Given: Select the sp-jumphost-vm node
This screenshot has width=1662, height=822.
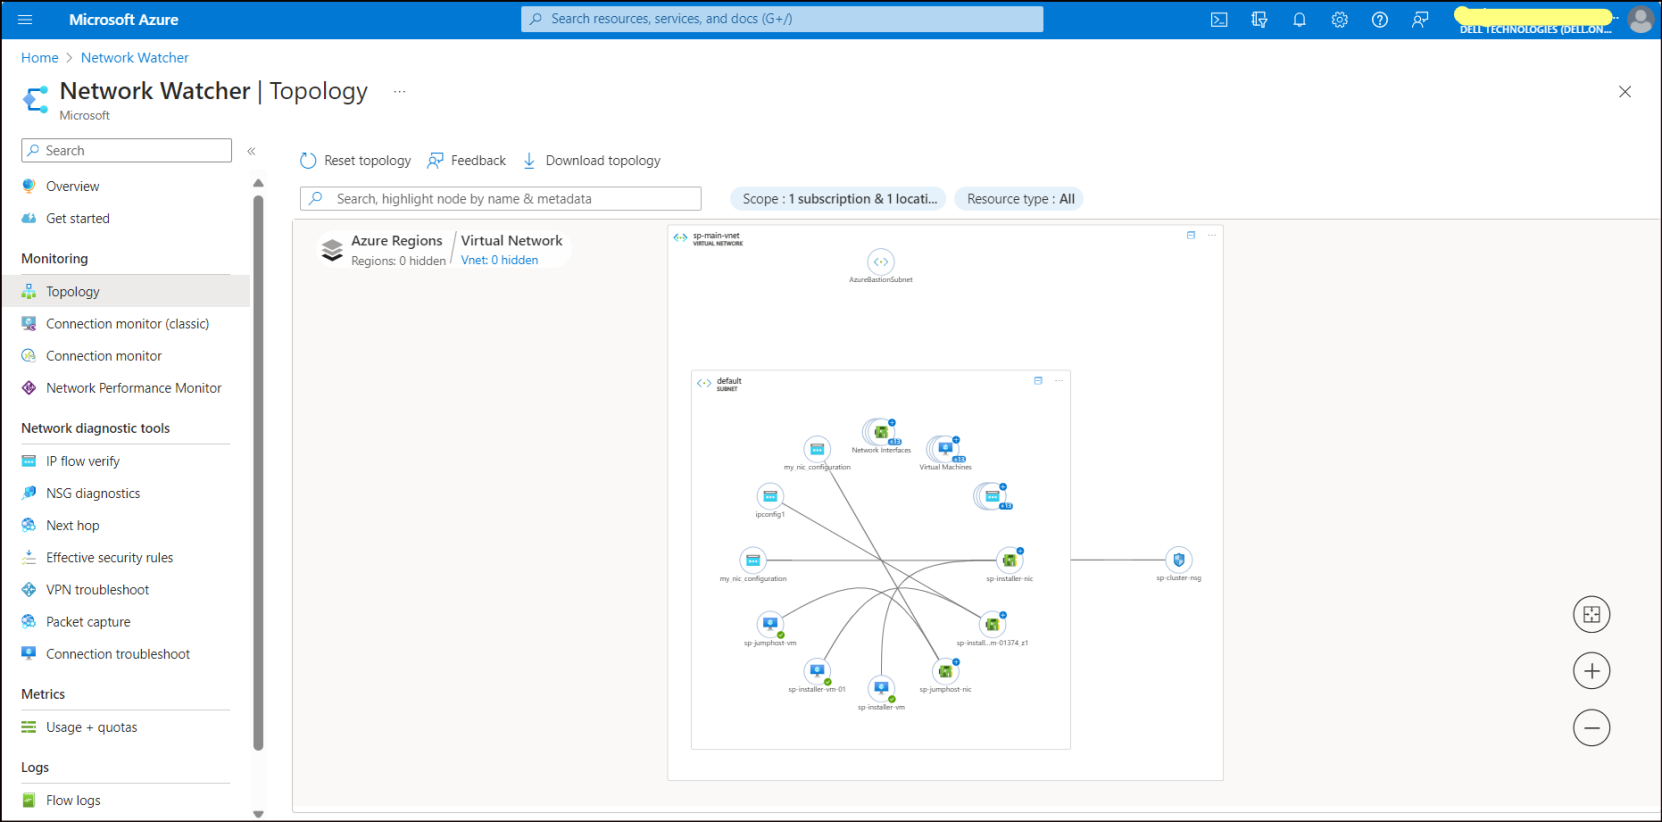Looking at the screenshot, I should coord(770,624).
